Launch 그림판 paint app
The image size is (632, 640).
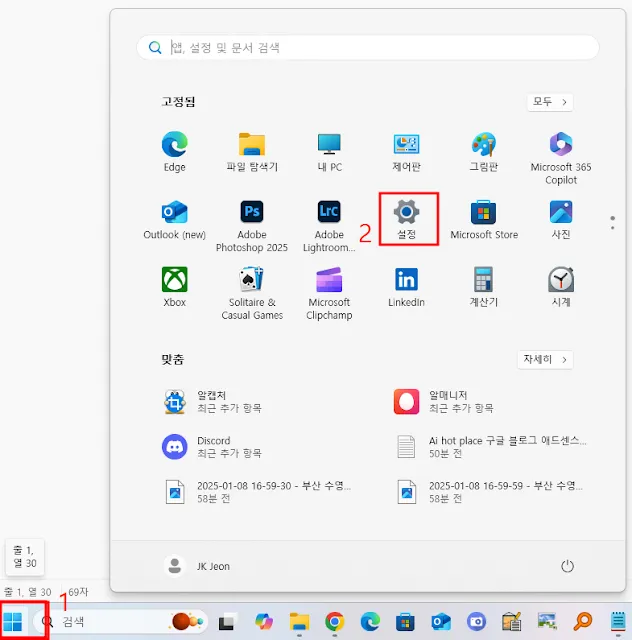click(x=483, y=151)
